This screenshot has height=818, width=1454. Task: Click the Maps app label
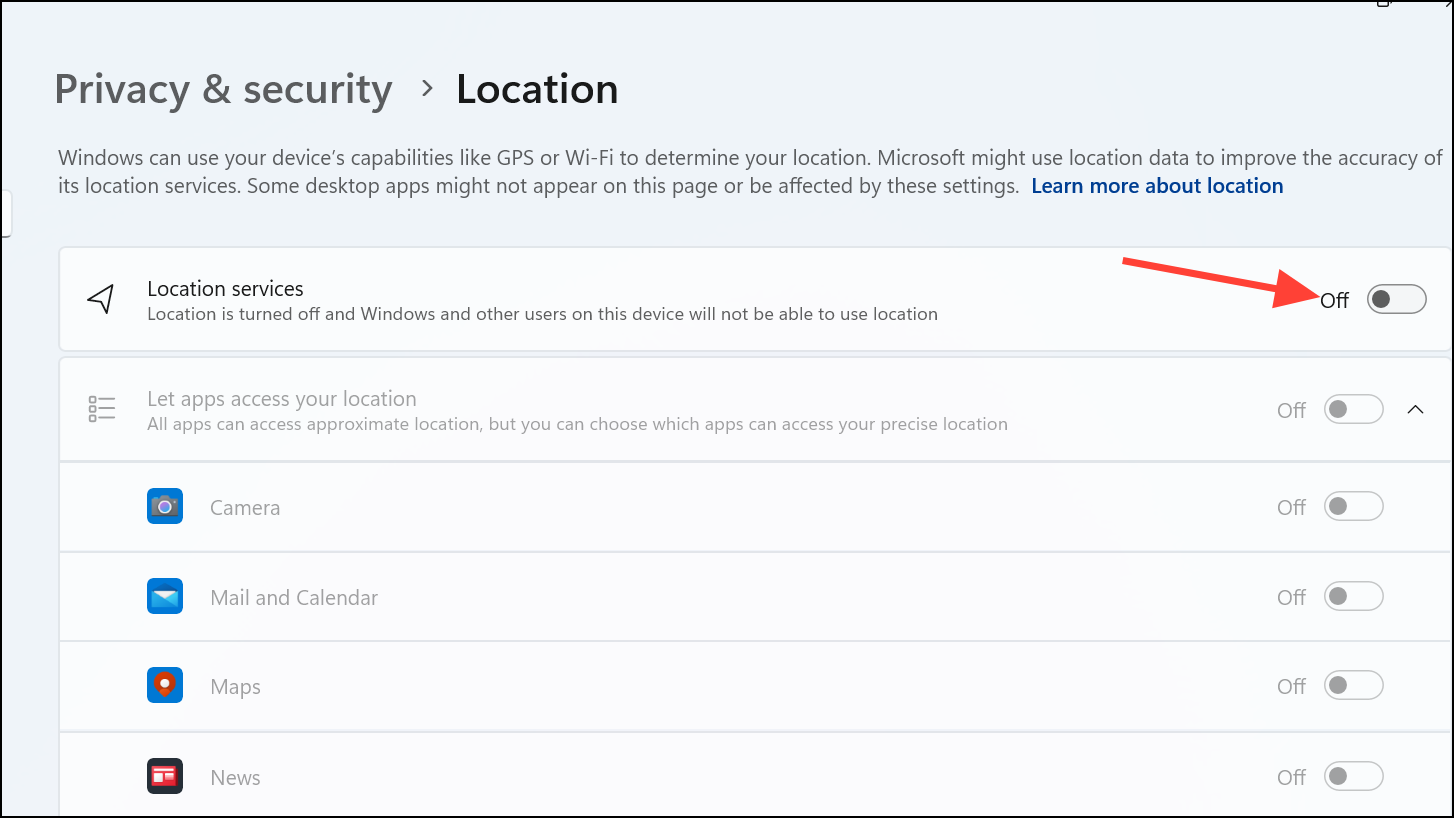coord(236,687)
